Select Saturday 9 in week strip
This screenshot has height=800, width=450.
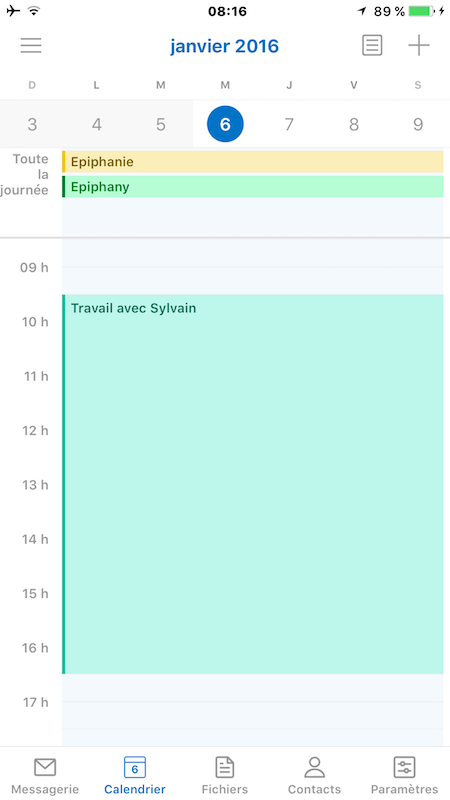click(x=418, y=124)
